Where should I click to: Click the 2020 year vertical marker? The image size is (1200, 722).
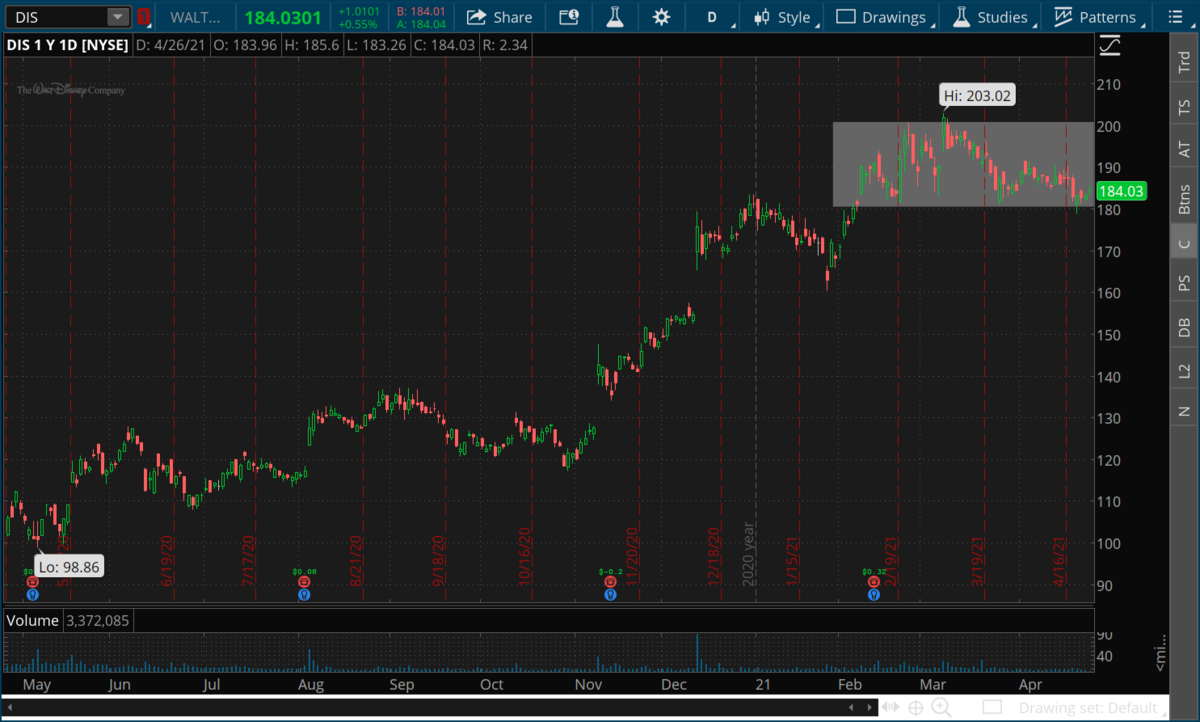coord(747,553)
